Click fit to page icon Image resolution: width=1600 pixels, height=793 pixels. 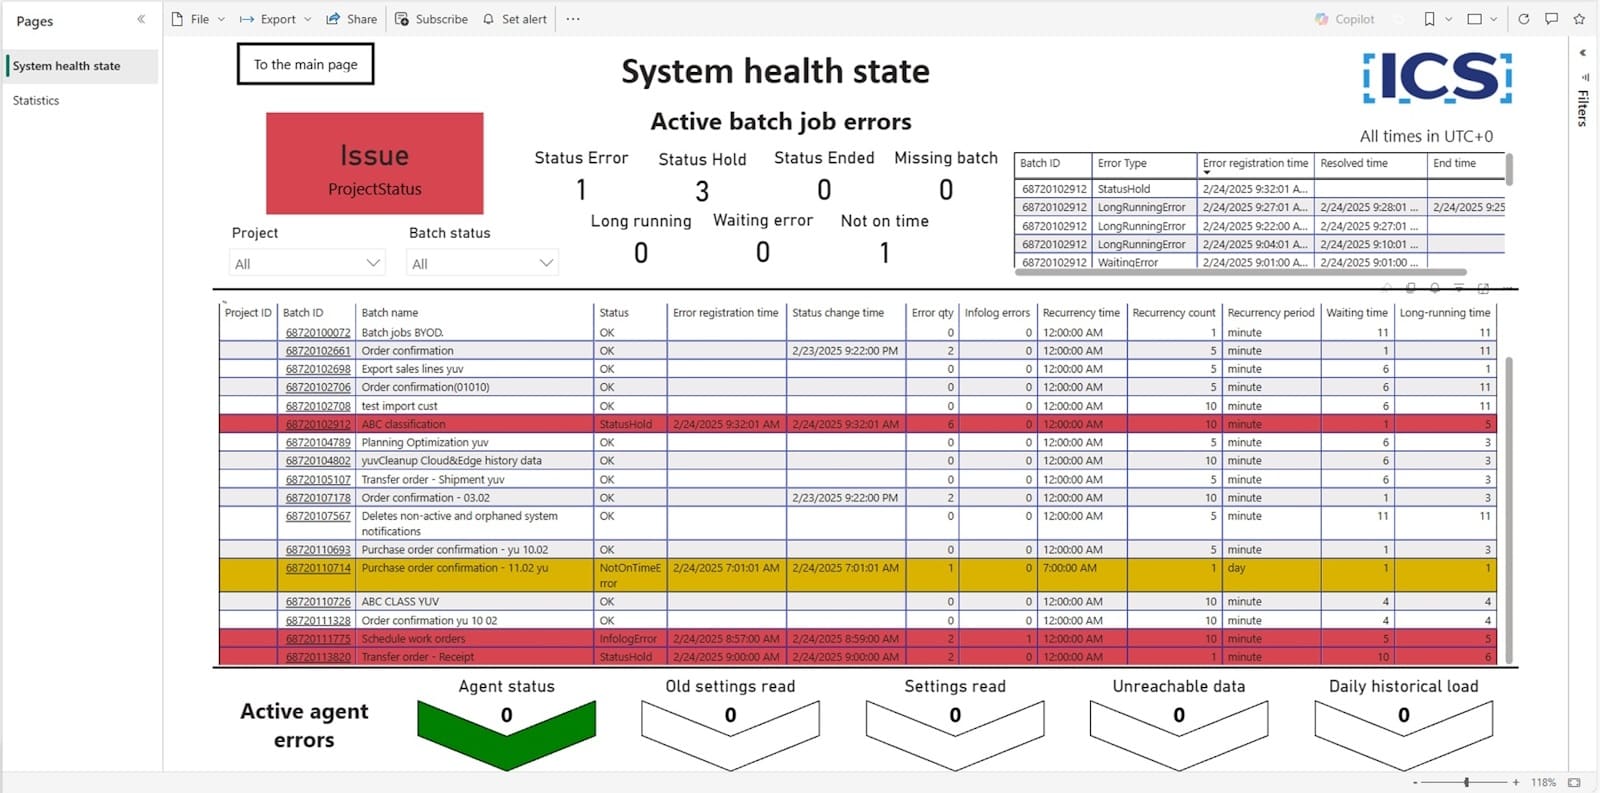click(1574, 782)
